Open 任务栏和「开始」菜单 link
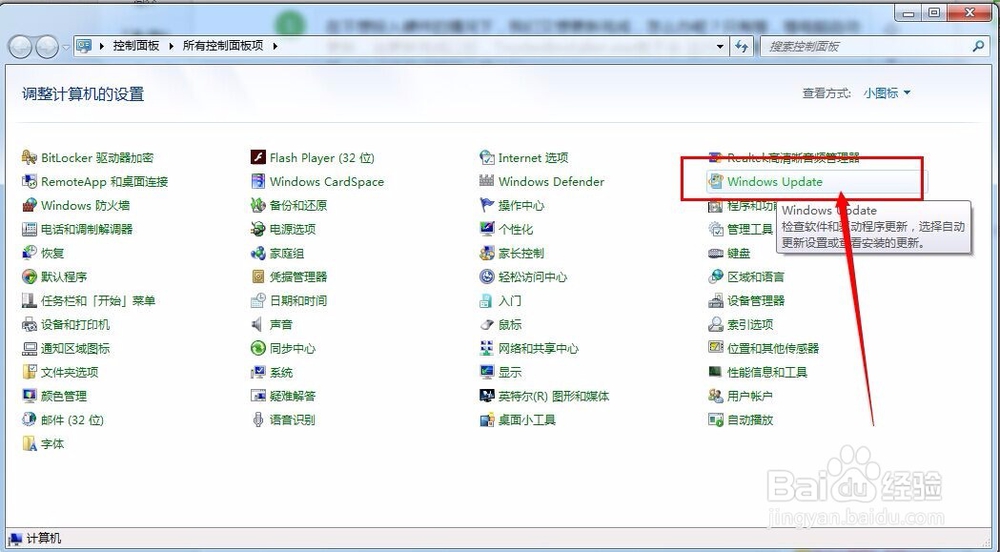This screenshot has height=552, width=1000. coord(98,301)
